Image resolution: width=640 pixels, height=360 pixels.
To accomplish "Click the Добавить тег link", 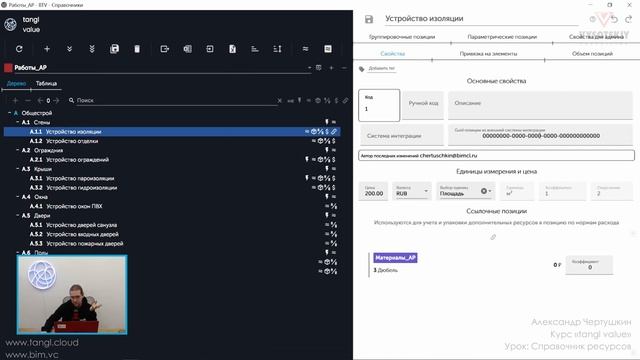I will pos(382,68).
